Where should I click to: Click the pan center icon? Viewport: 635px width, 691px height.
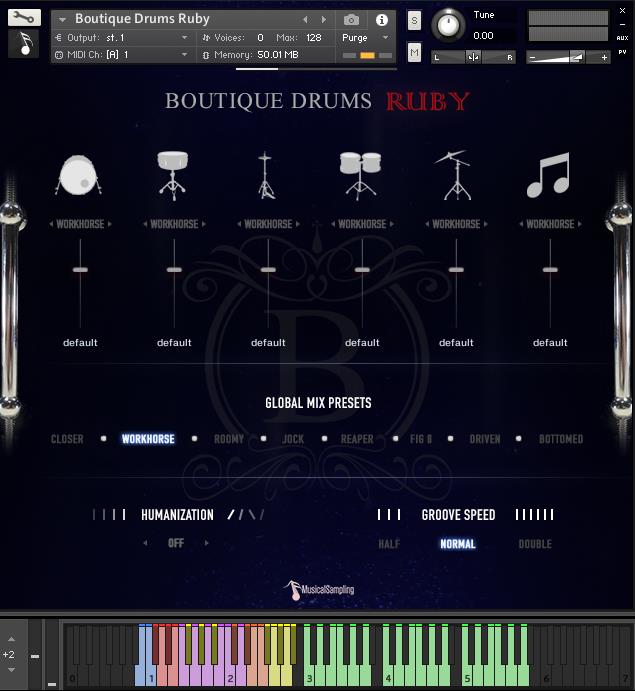[473, 57]
